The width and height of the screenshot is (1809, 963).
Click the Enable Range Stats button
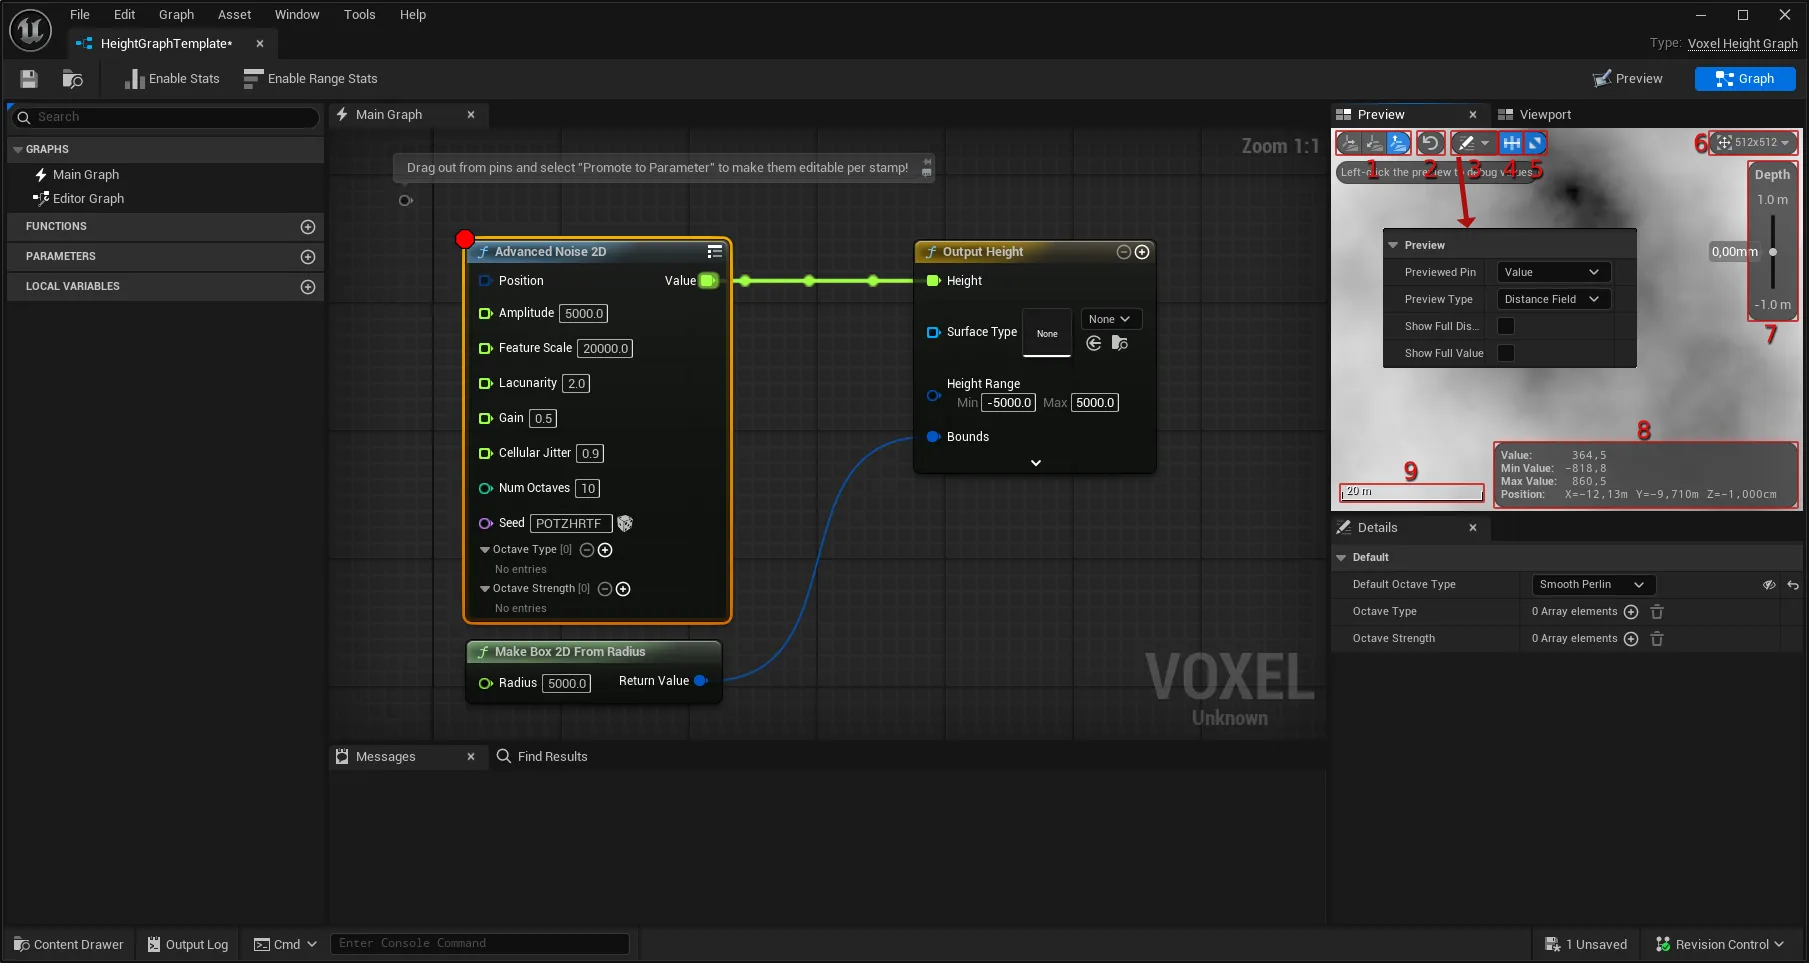click(311, 79)
